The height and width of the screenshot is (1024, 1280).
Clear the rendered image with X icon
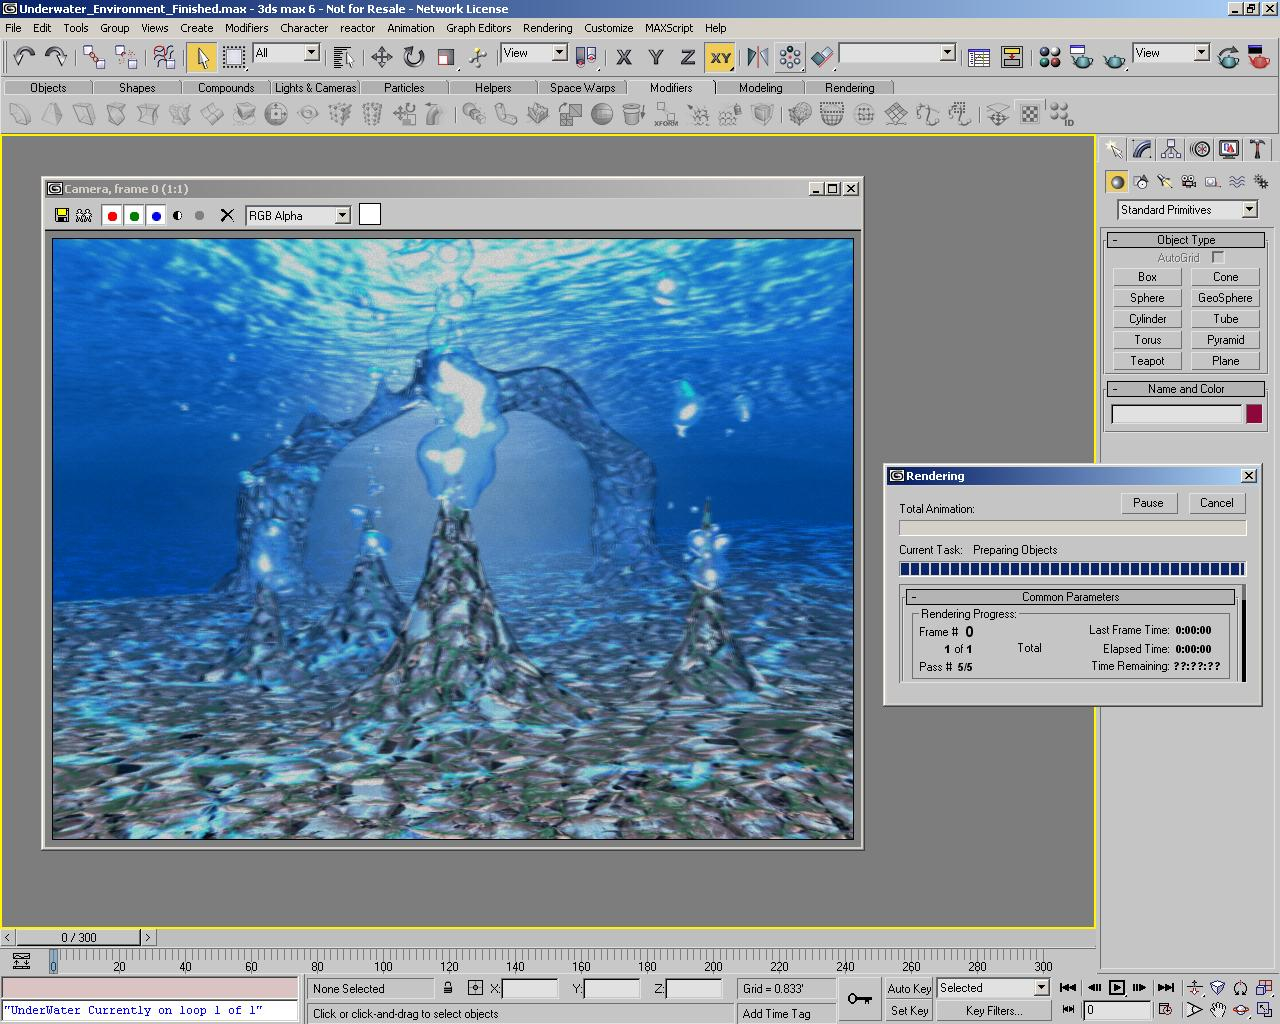(x=227, y=215)
